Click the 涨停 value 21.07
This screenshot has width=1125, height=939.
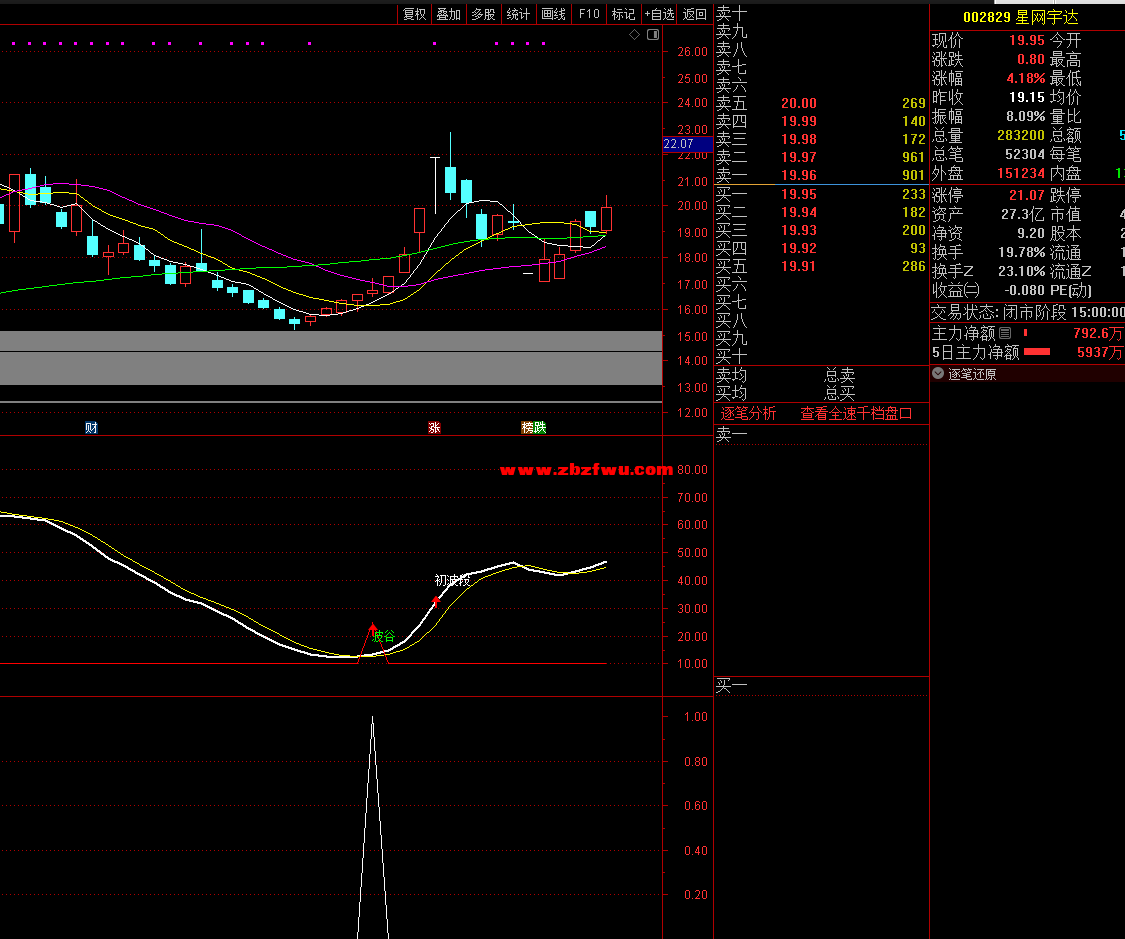coord(1027,195)
